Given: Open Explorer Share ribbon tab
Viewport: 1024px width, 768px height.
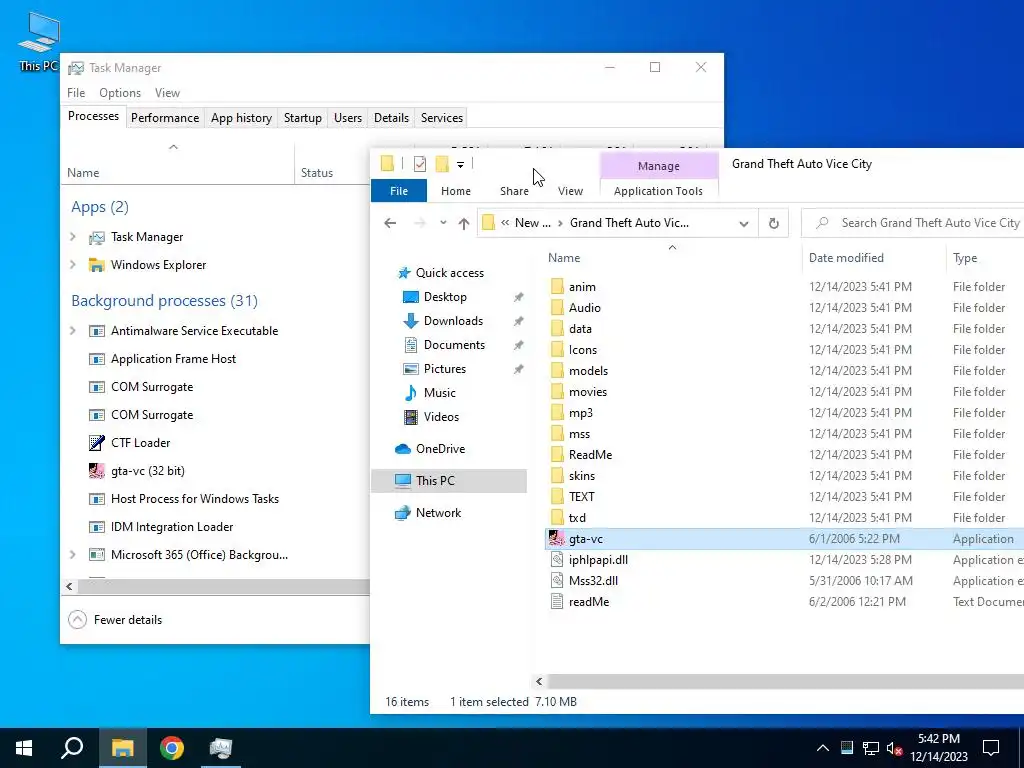Looking at the screenshot, I should (x=514, y=191).
